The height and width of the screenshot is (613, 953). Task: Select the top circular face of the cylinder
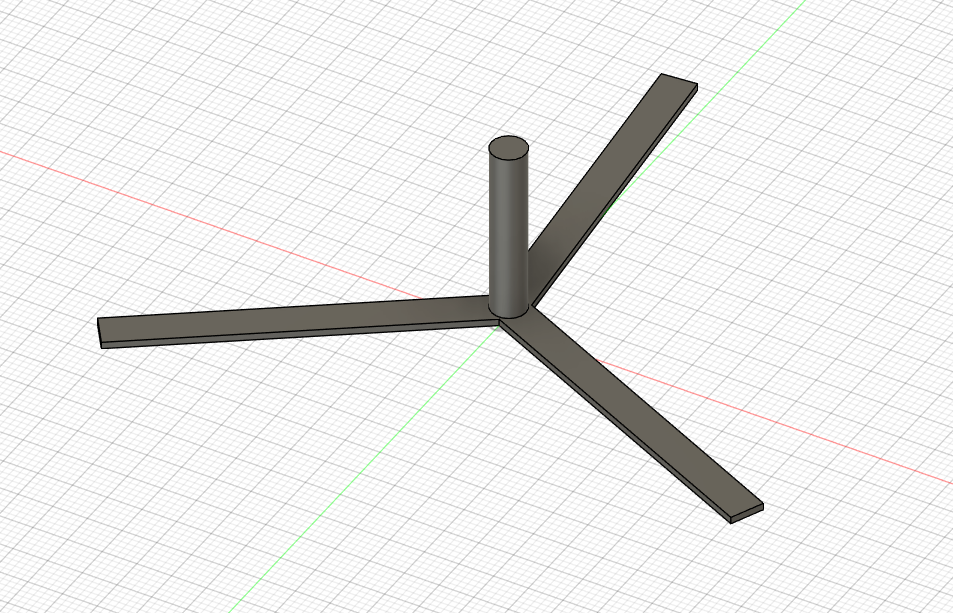(x=508, y=148)
